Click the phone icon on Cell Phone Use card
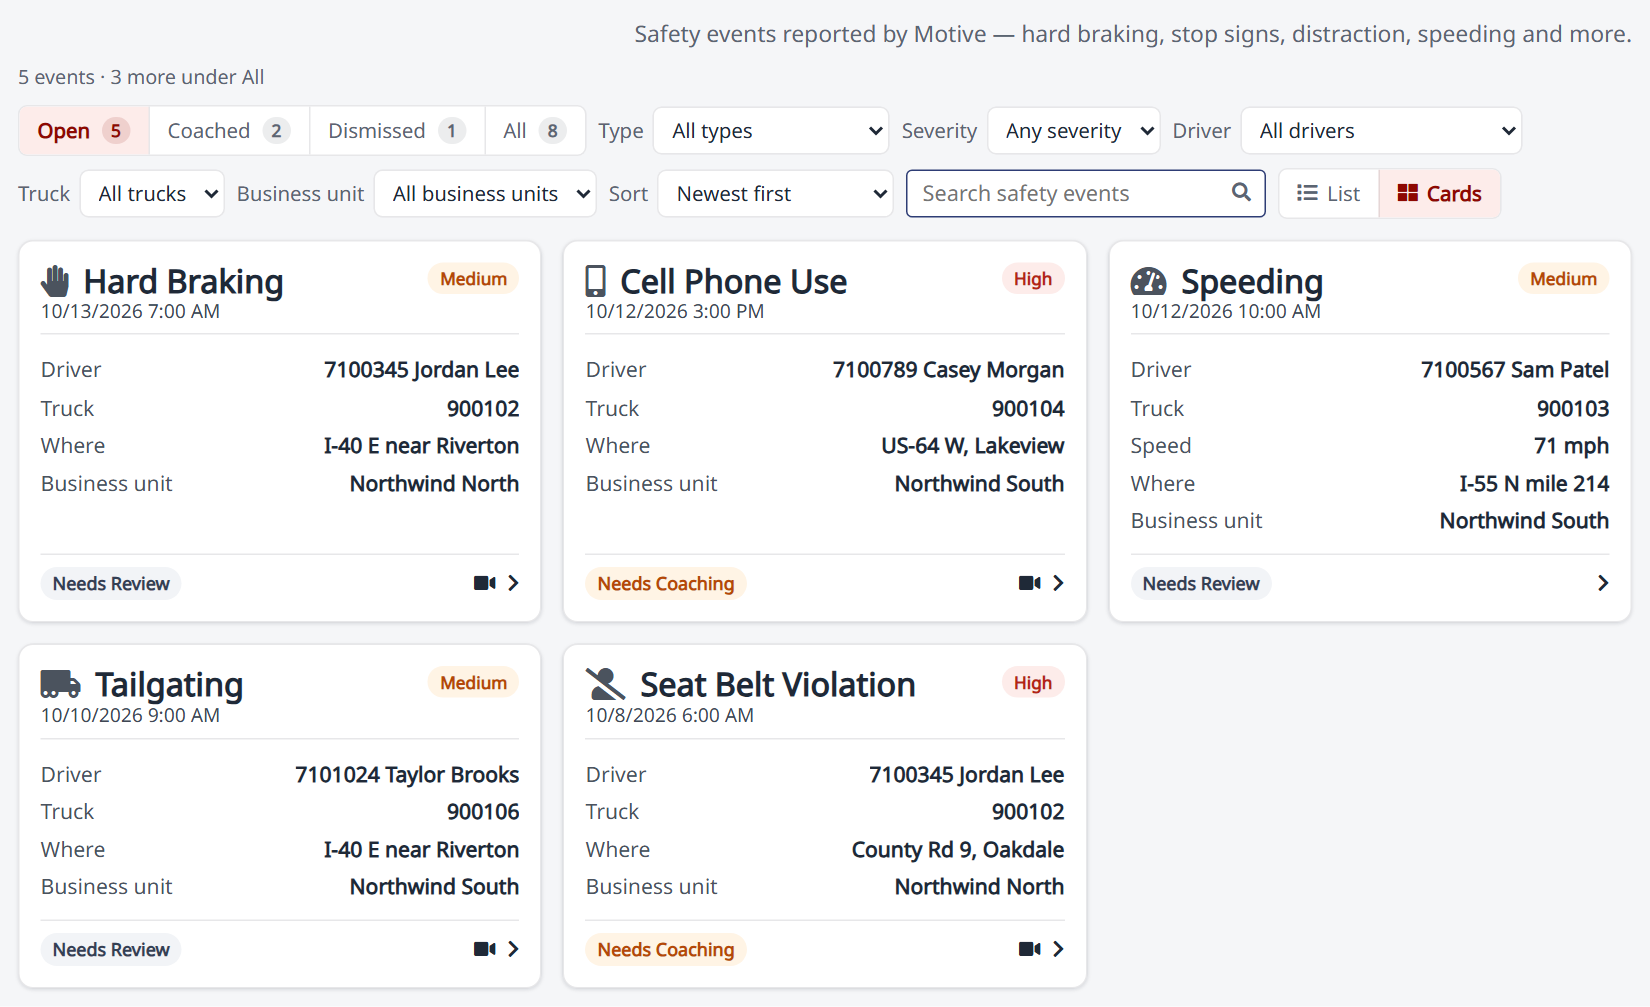 tap(595, 281)
